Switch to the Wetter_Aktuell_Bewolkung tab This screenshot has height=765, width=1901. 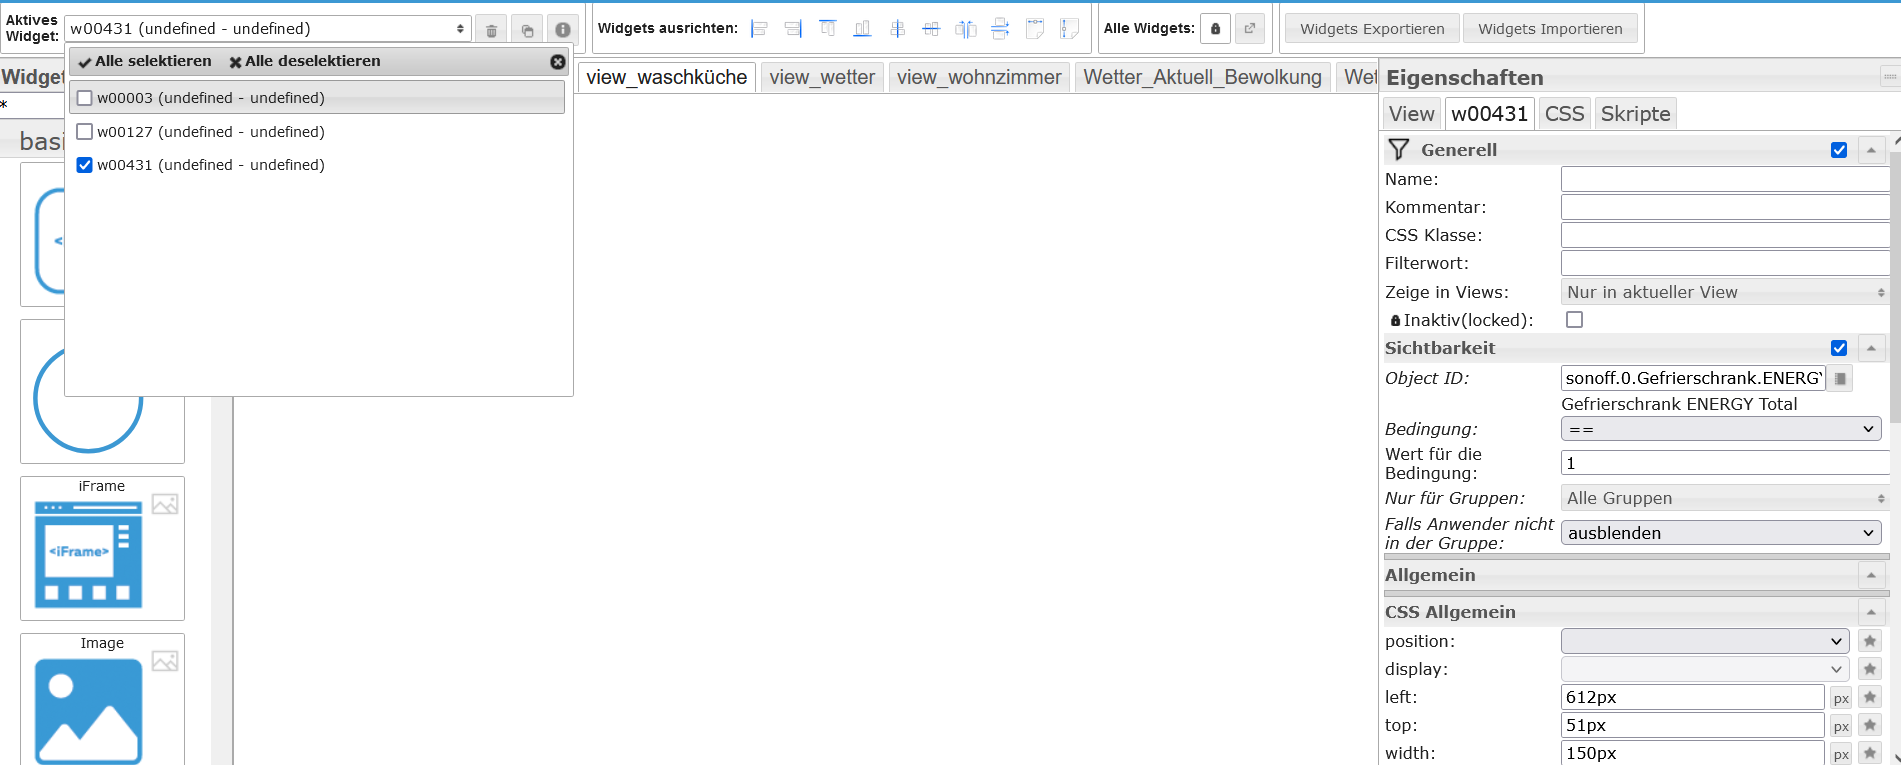[1202, 77]
